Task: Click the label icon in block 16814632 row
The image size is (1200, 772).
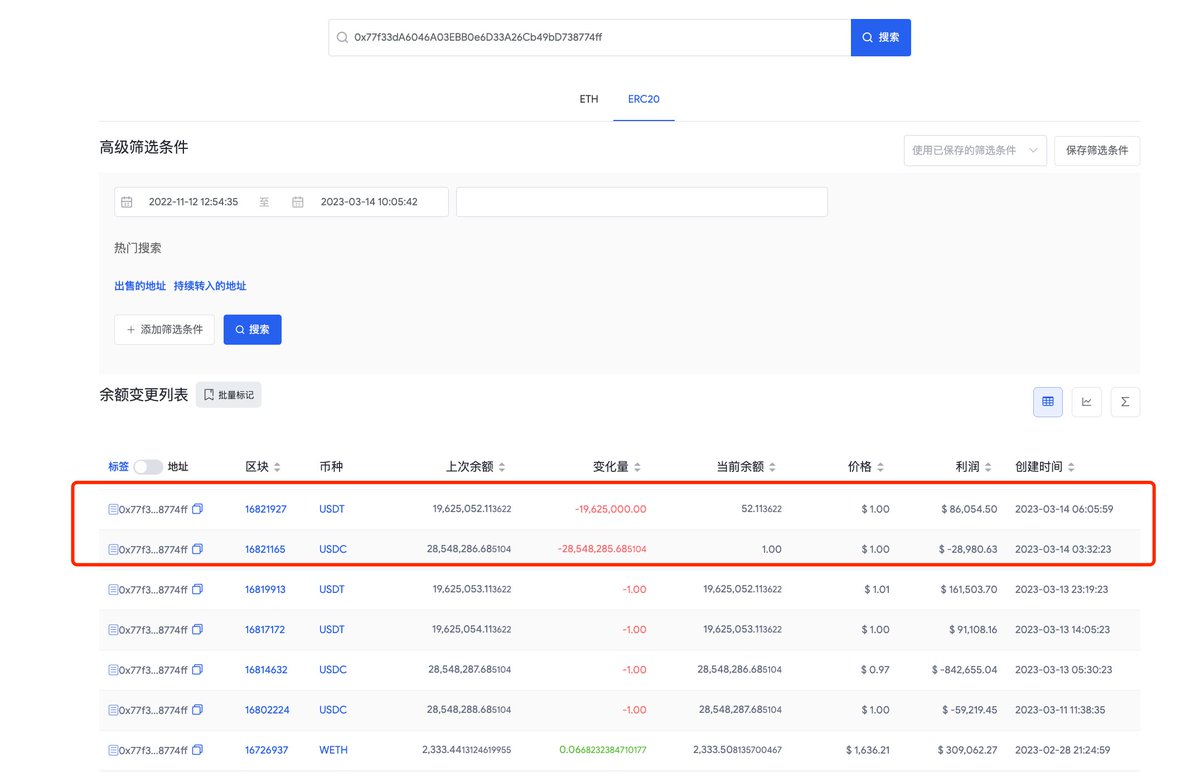Action: [x=113, y=669]
